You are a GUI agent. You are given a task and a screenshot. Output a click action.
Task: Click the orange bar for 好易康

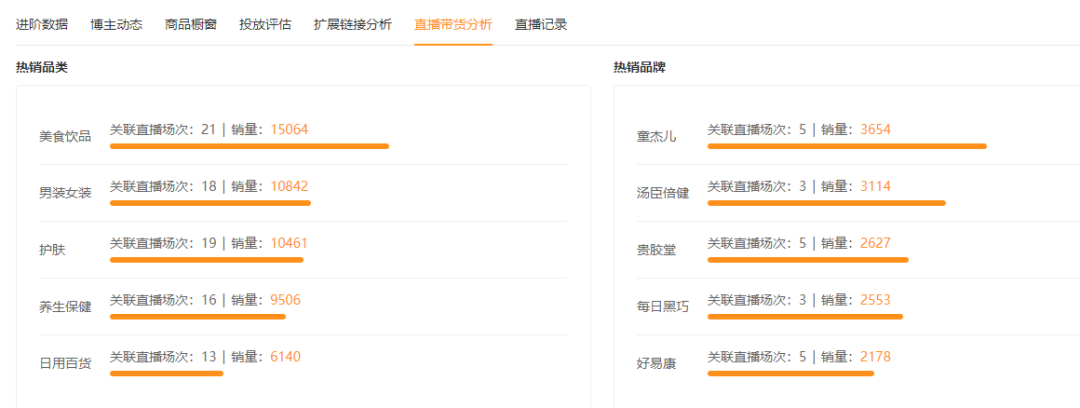click(790, 373)
